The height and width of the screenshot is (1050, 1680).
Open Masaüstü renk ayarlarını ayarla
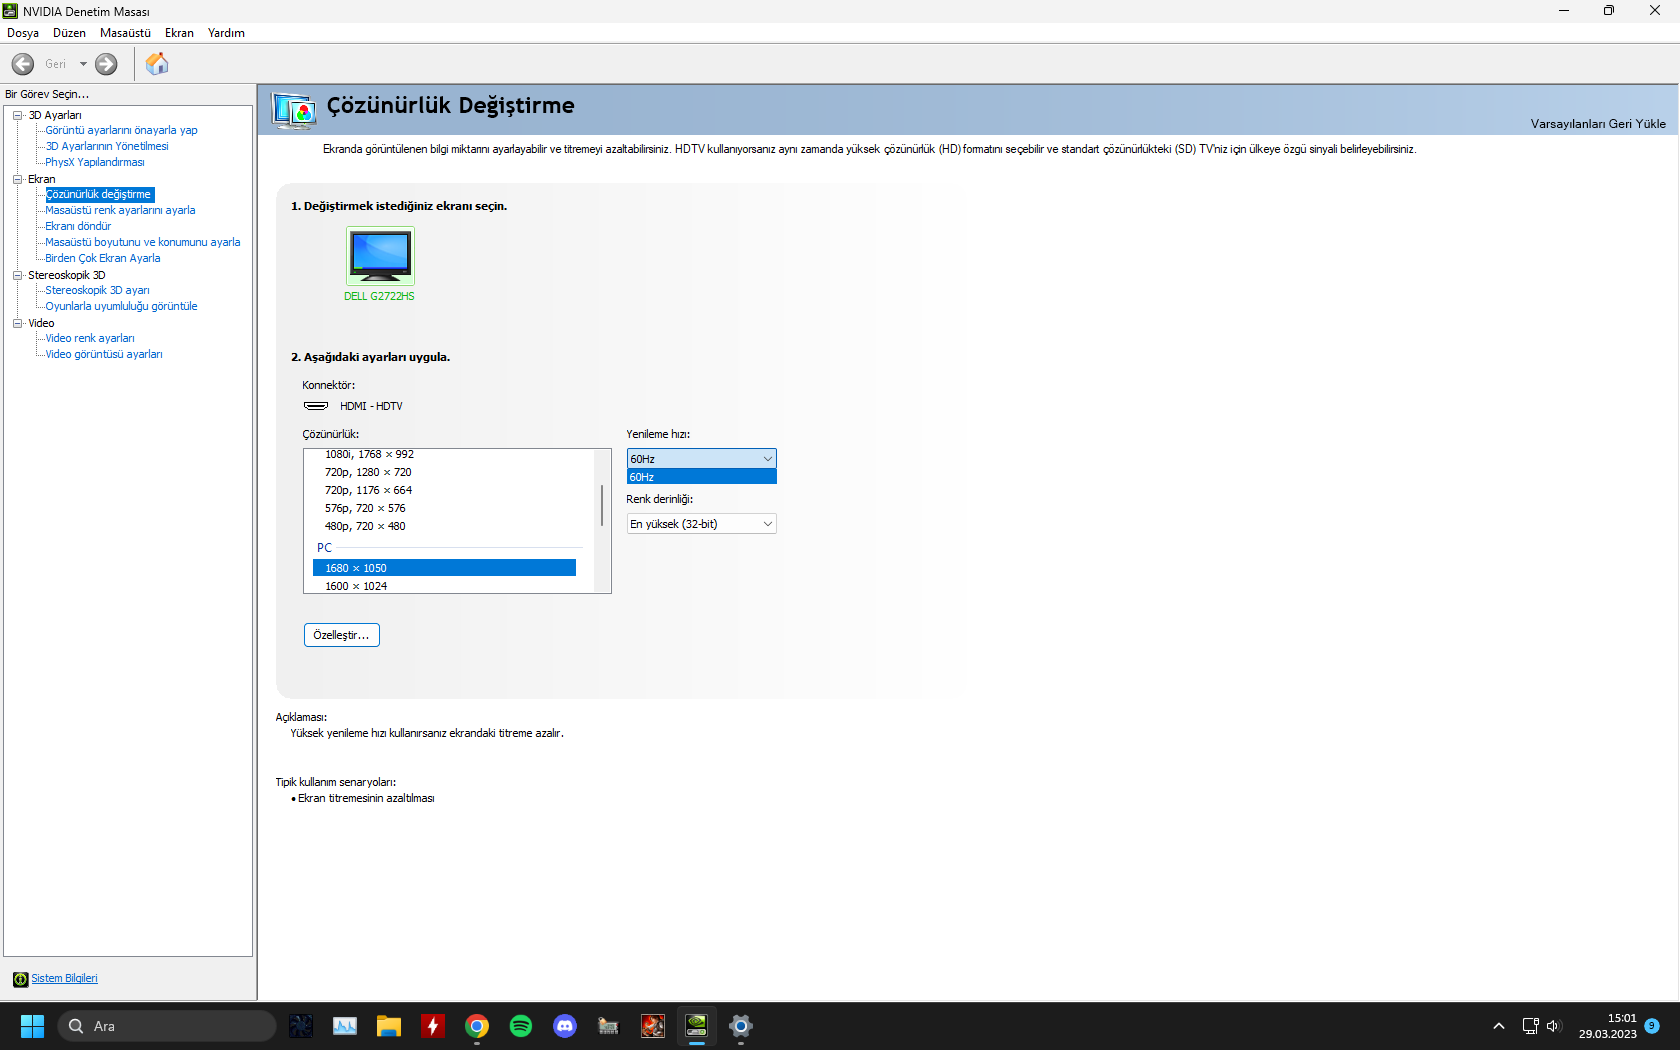pyautogui.click(x=120, y=210)
